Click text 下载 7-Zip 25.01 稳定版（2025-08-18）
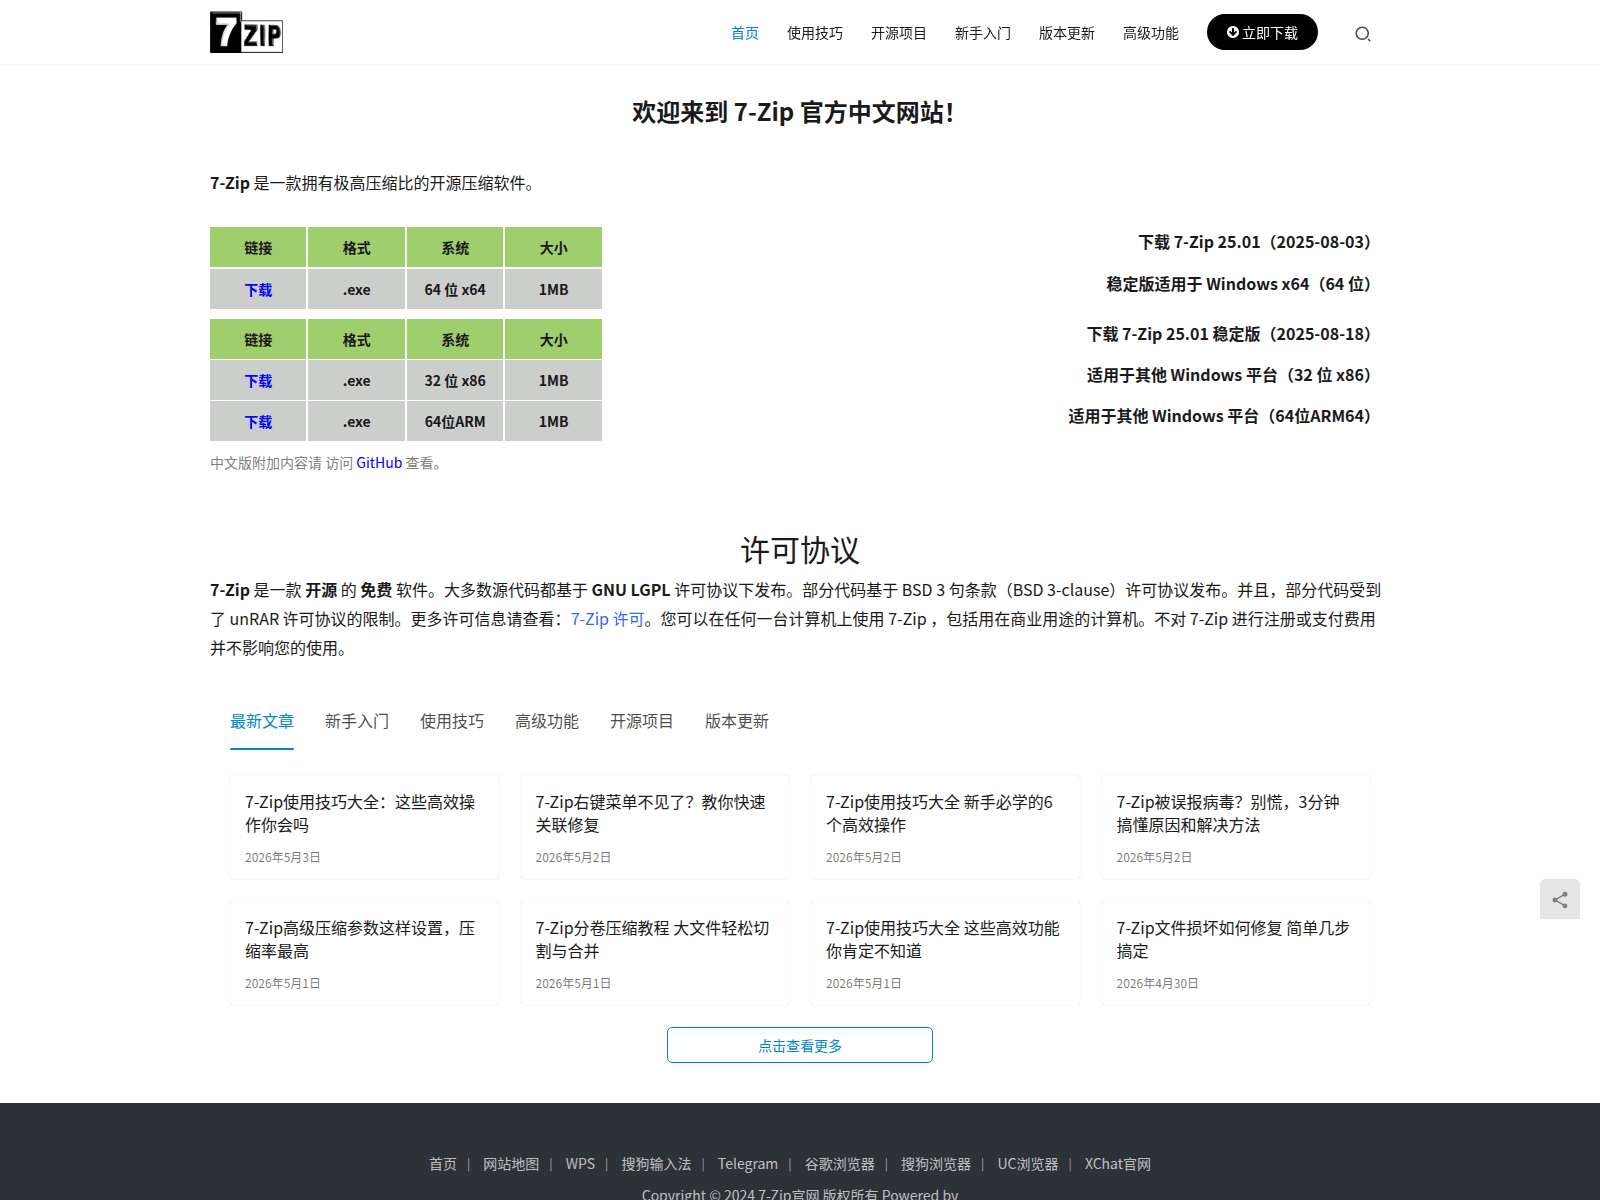The image size is (1600, 1200). point(1229,334)
